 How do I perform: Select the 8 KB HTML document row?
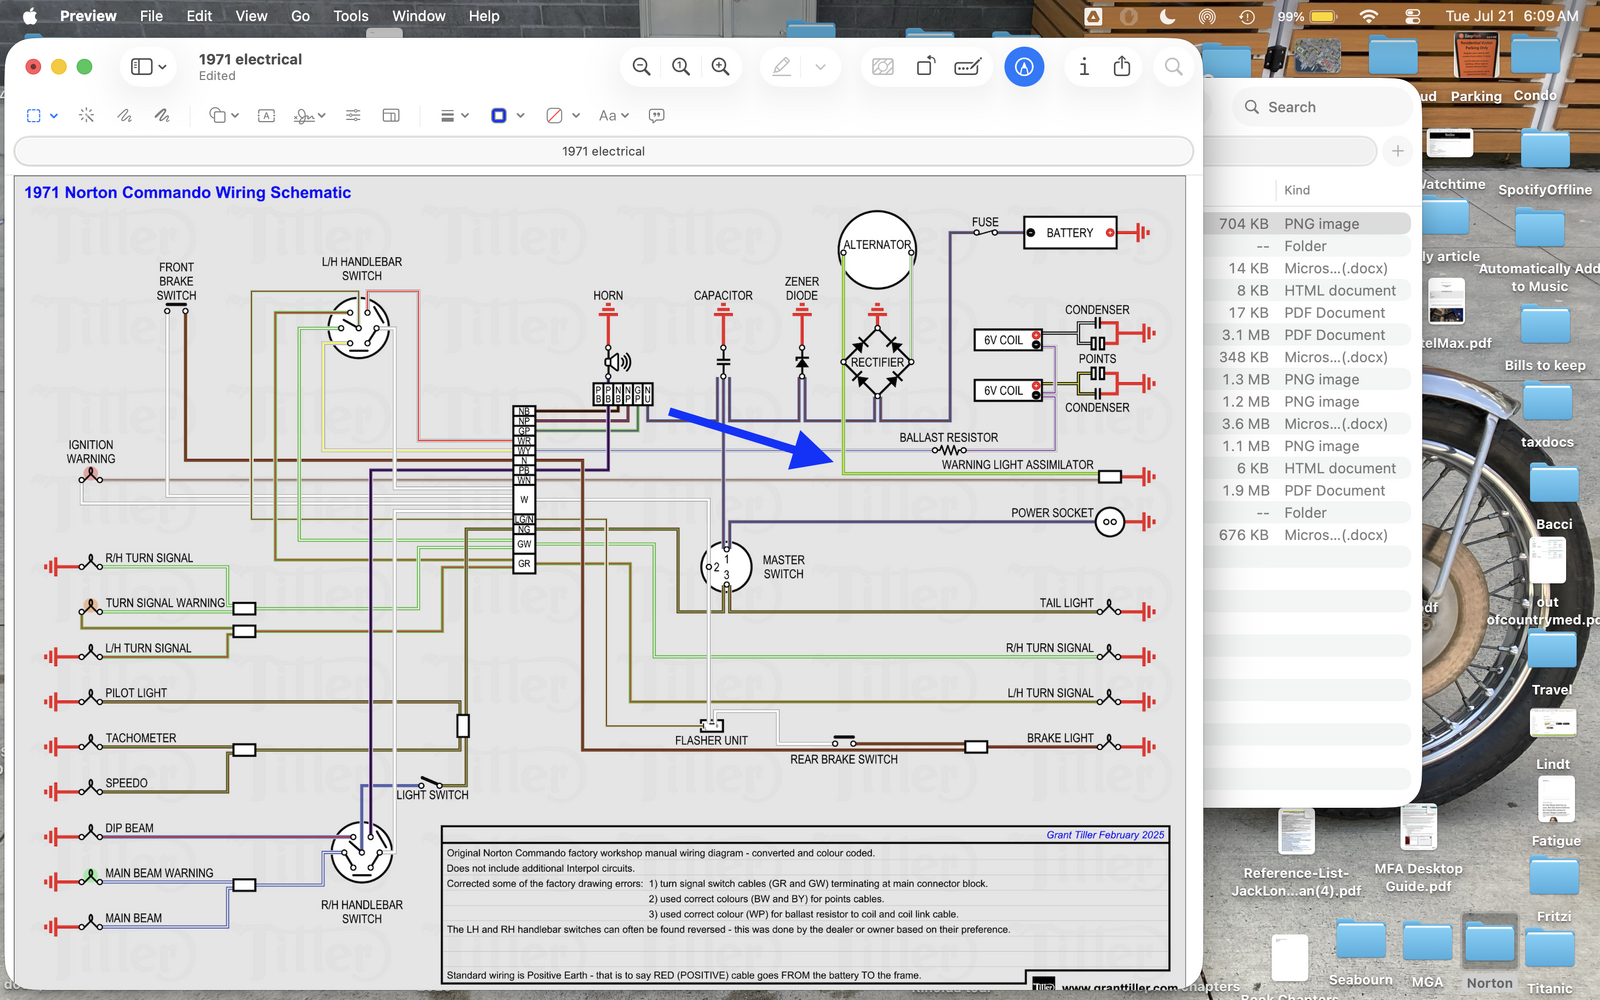coord(1307,290)
